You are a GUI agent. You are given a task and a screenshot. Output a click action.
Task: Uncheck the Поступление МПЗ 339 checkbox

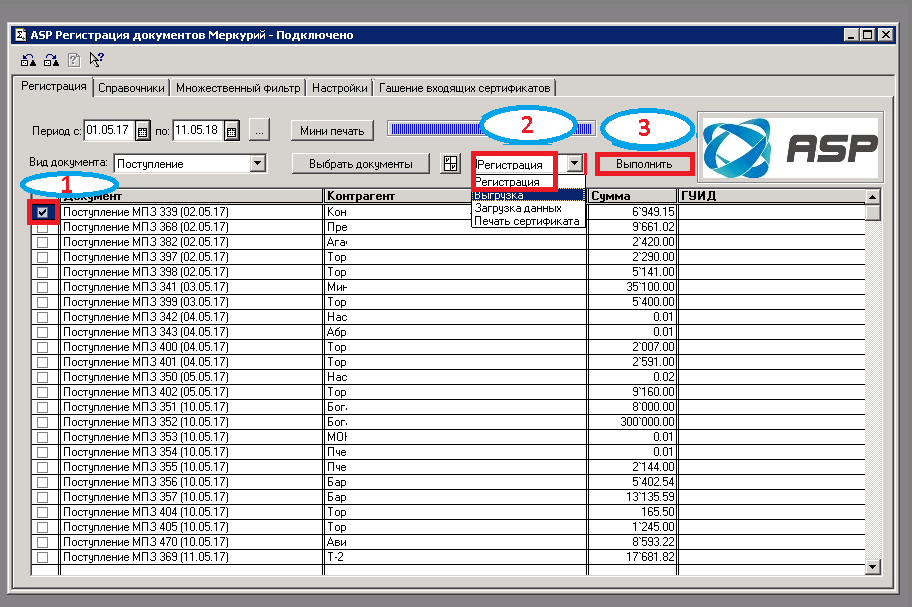coord(42,212)
